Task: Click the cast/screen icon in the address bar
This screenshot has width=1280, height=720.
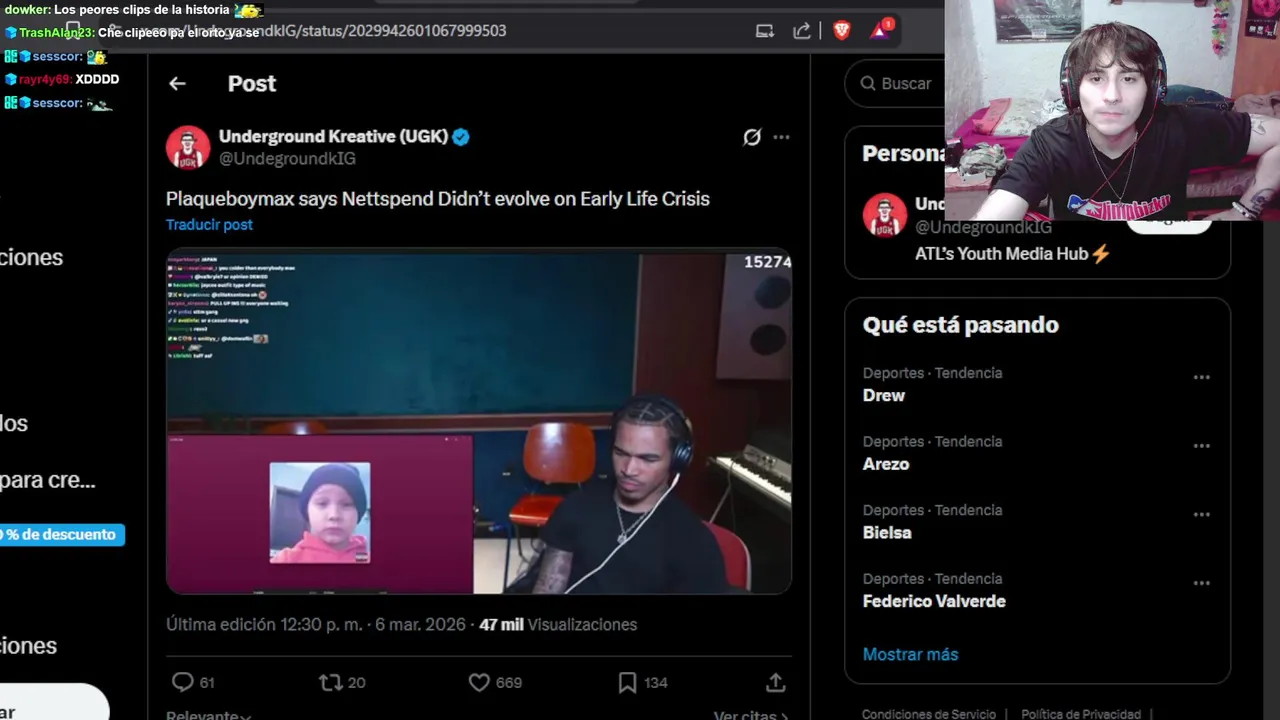Action: [765, 31]
